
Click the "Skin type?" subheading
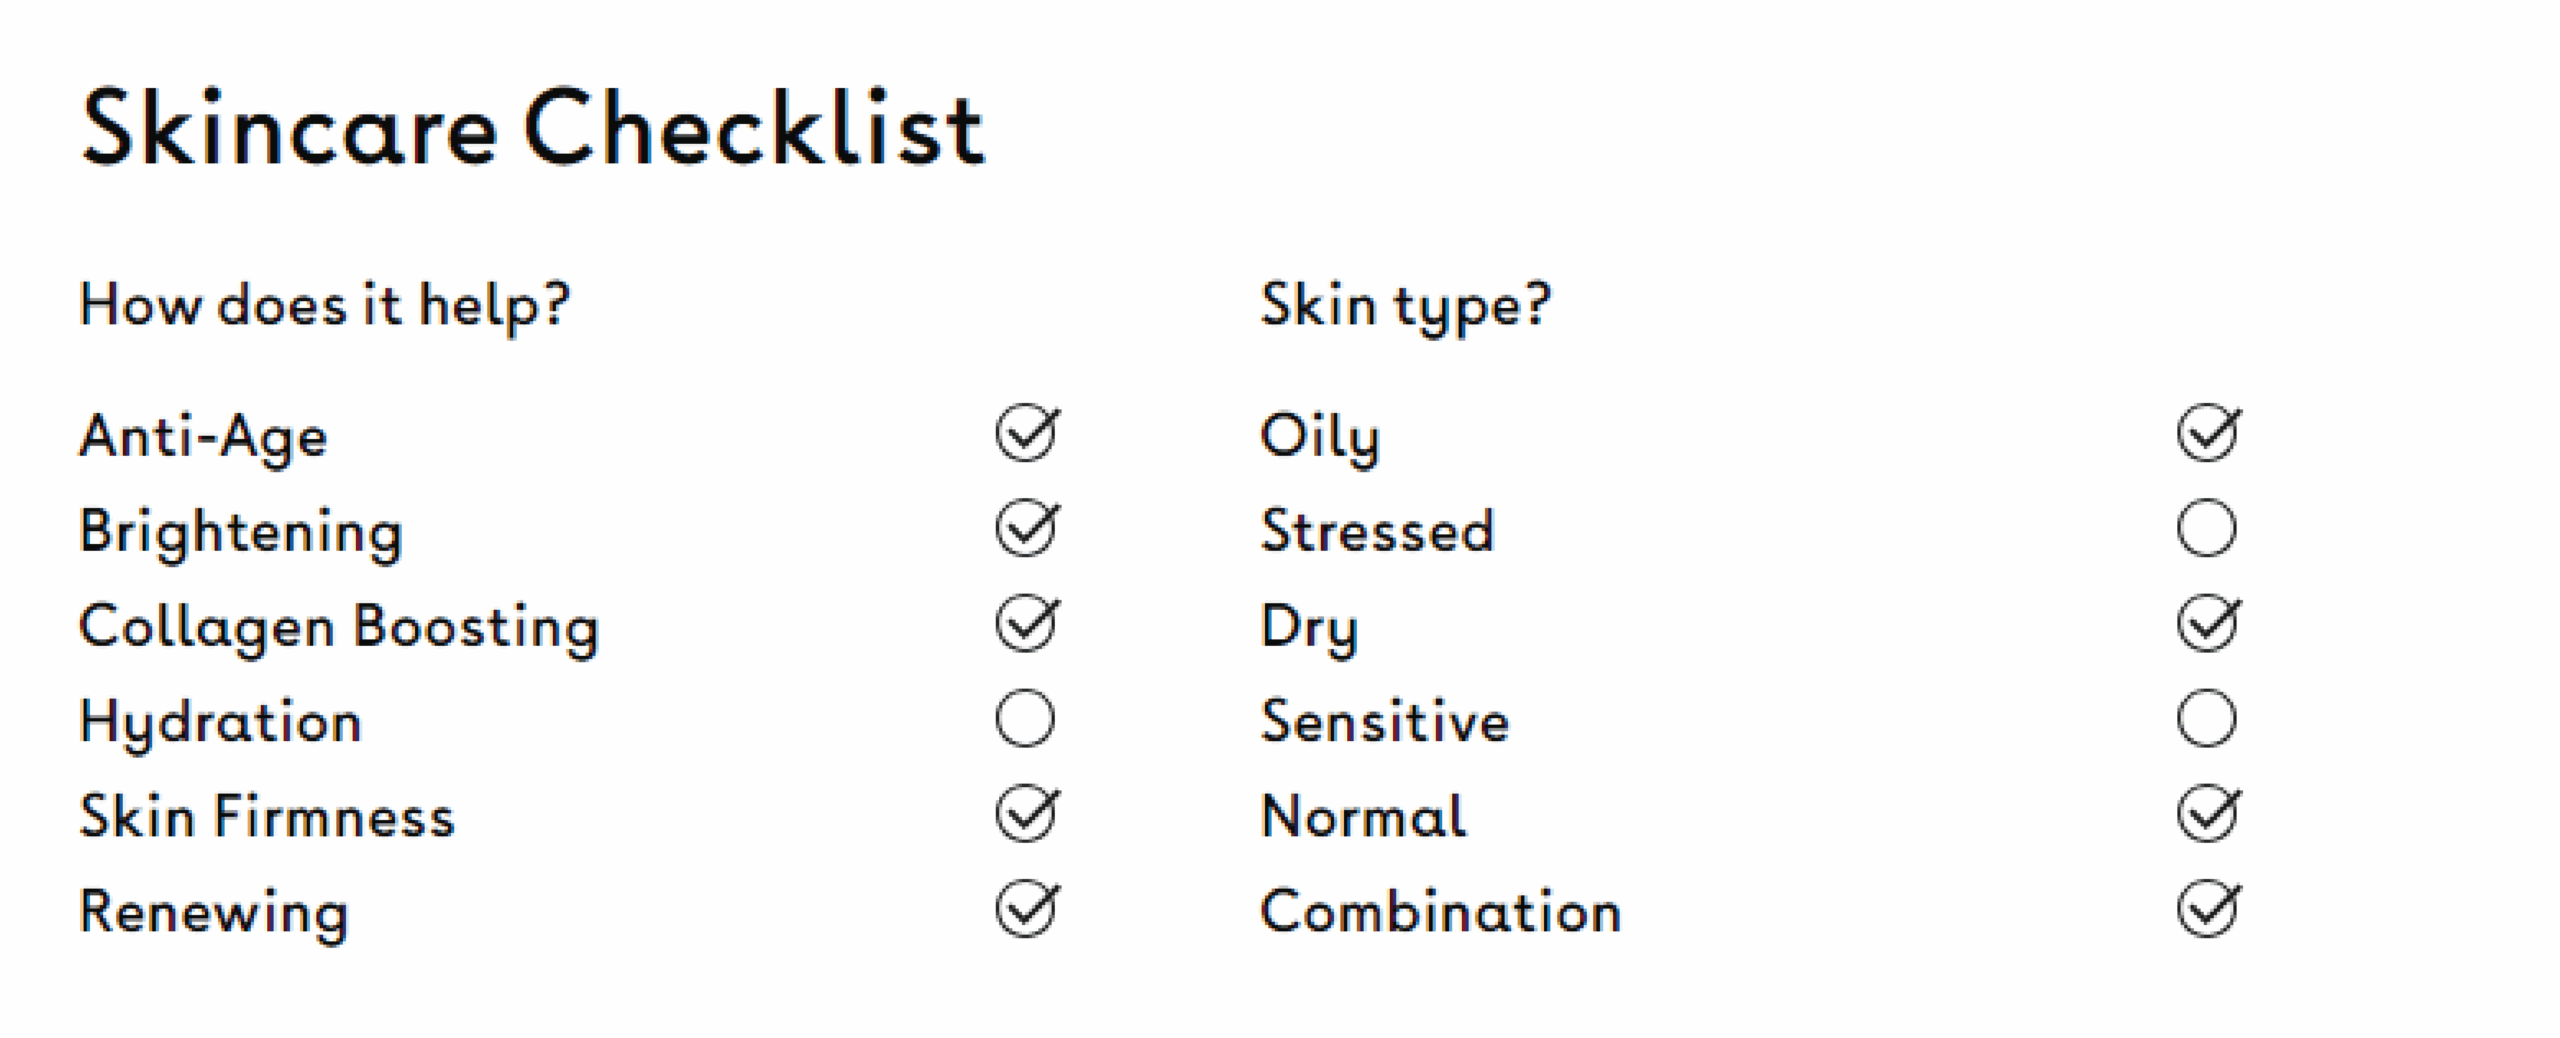pos(1405,304)
